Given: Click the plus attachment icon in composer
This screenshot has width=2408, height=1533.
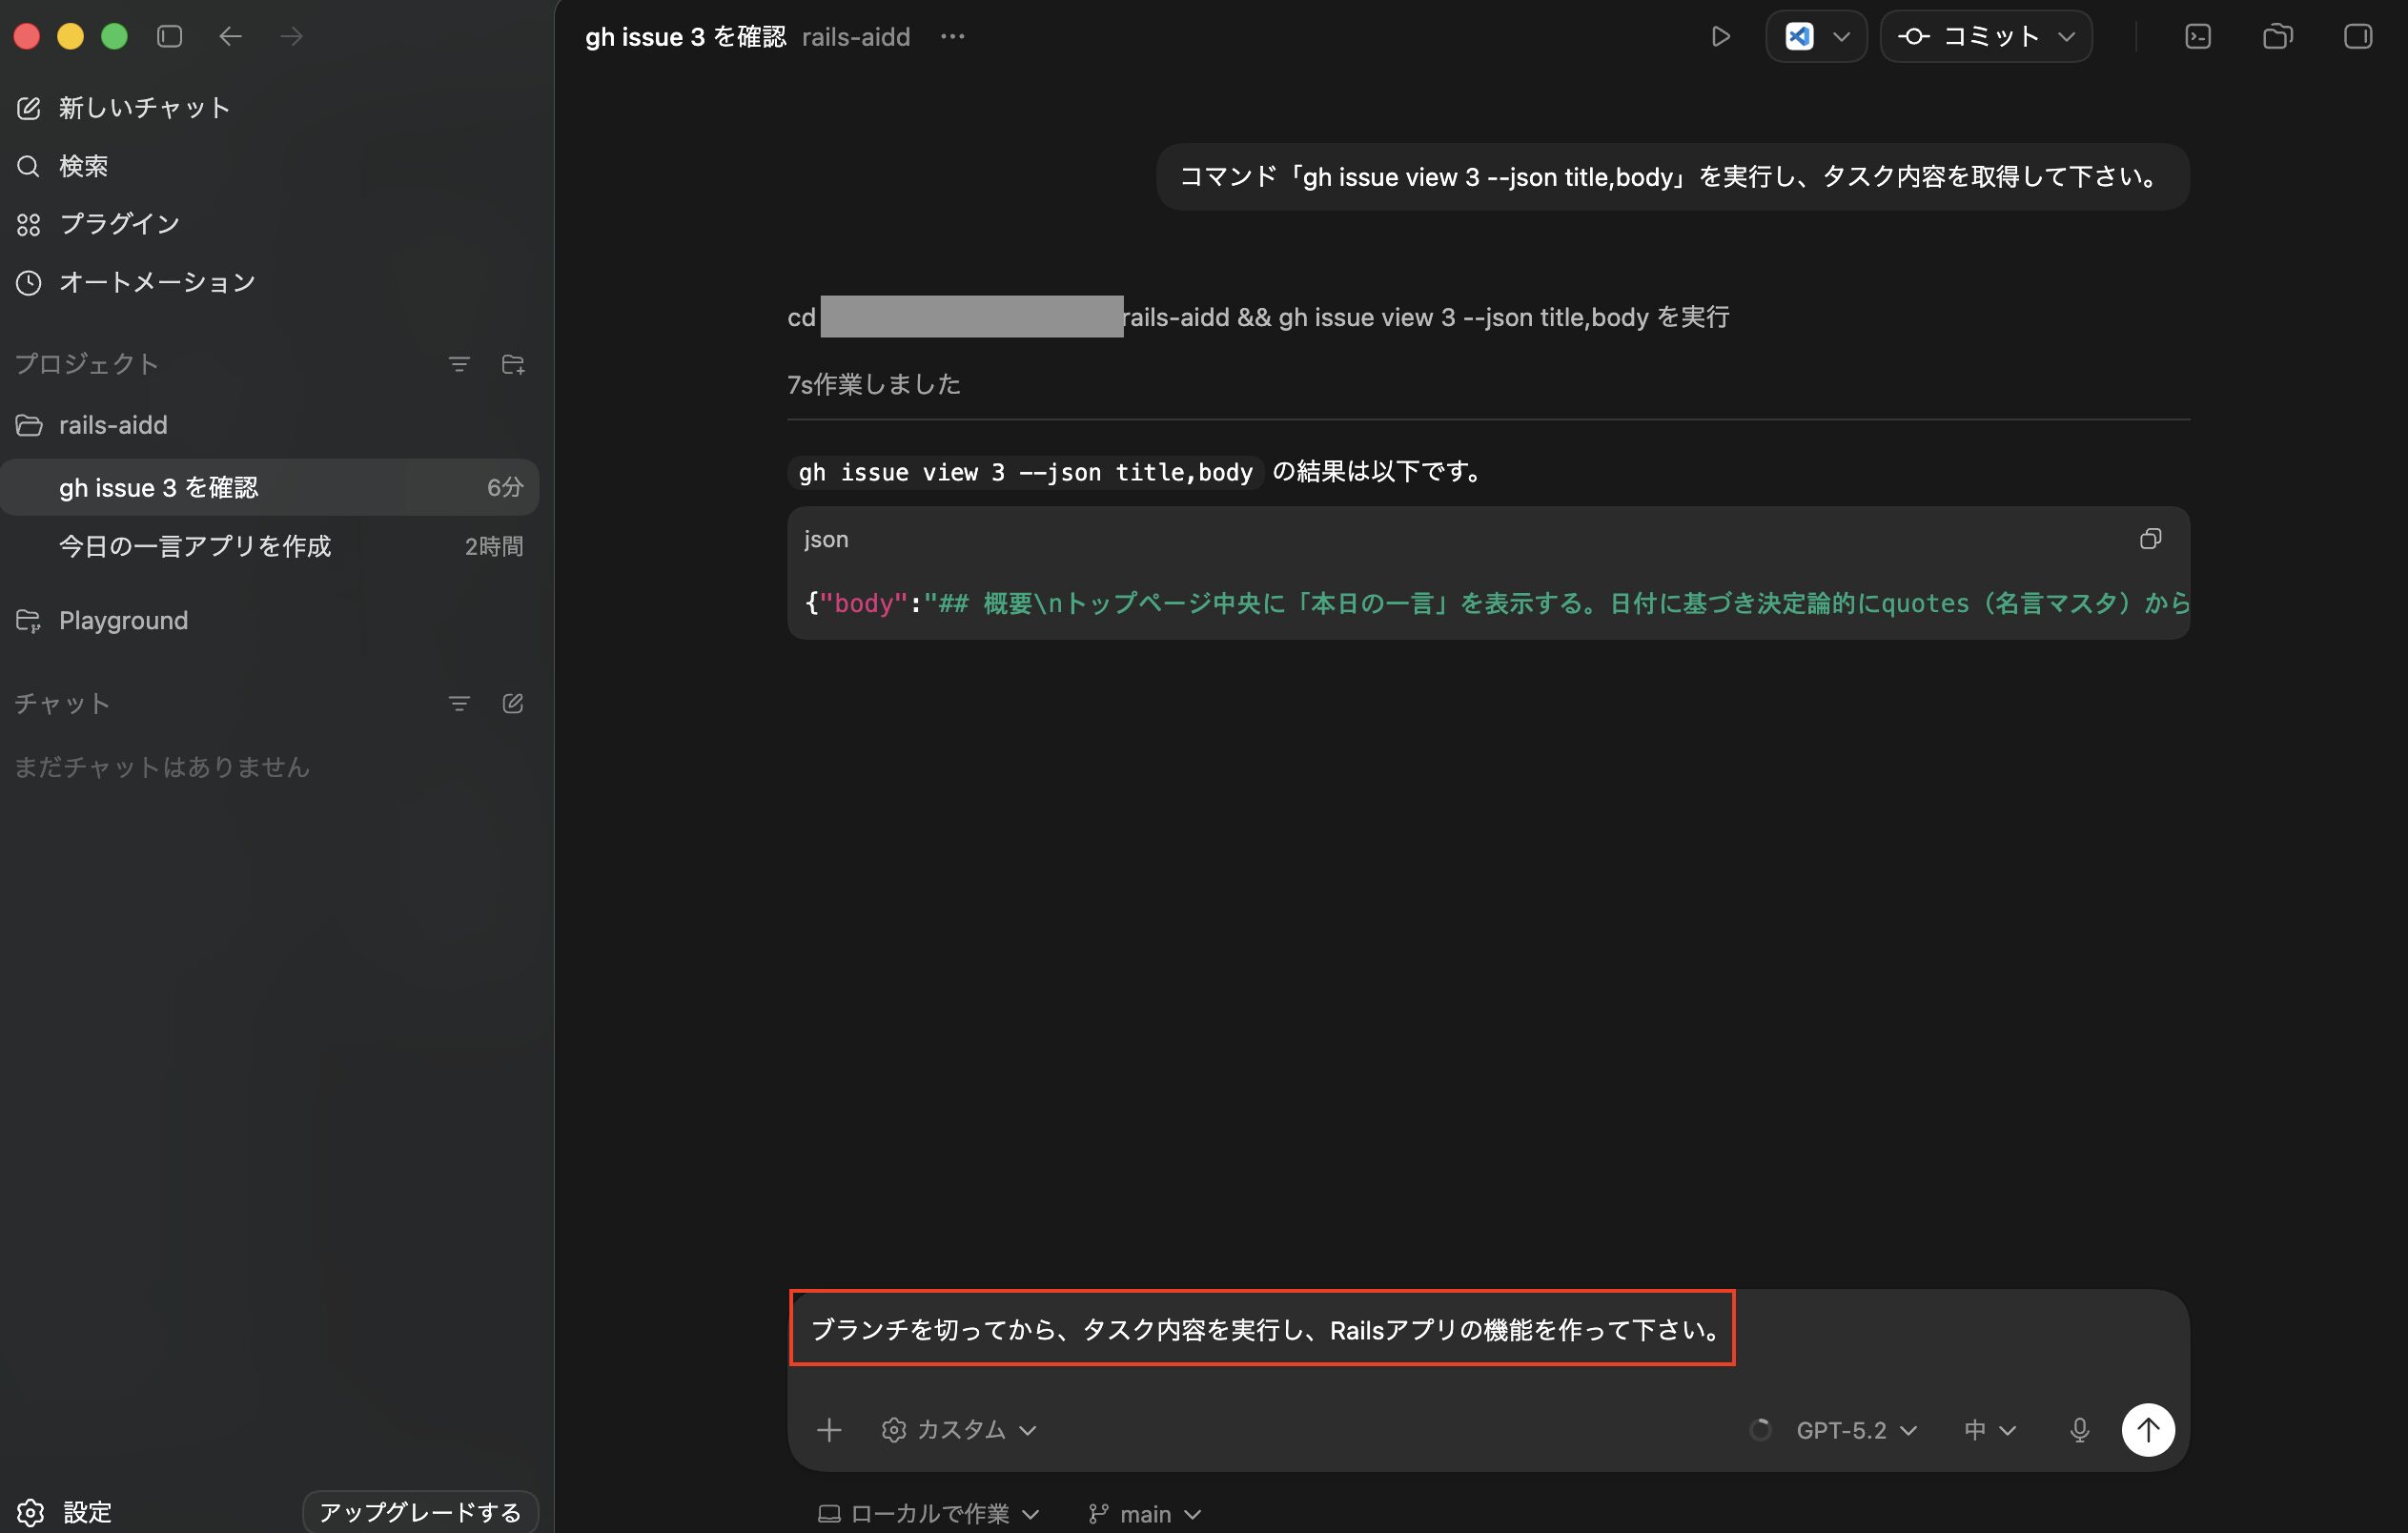Looking at the screenshot, I should 828,1429.
